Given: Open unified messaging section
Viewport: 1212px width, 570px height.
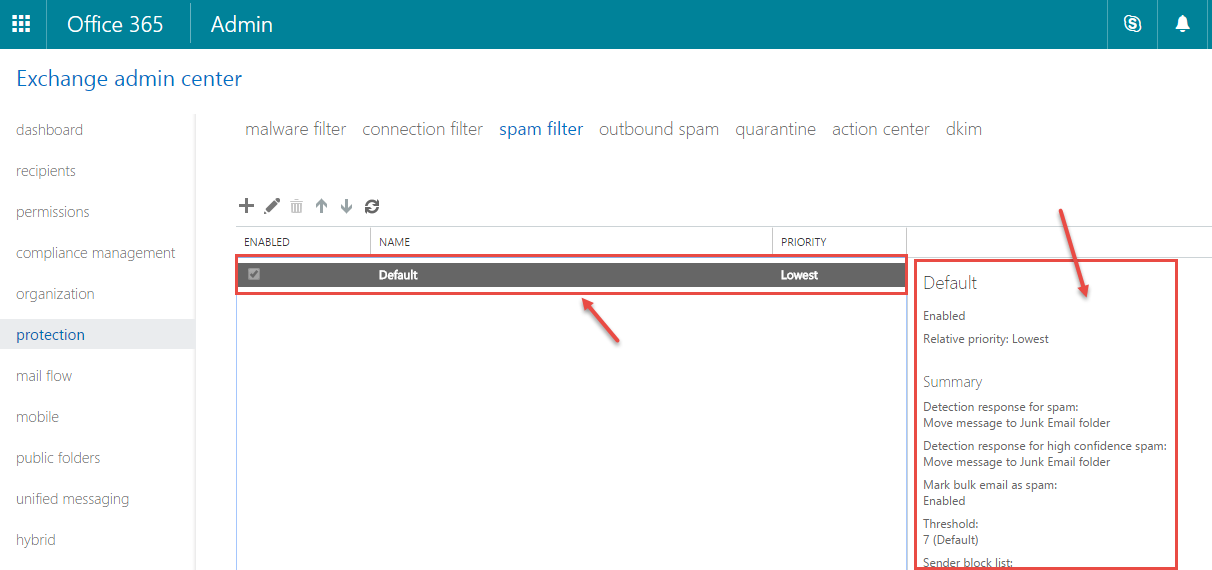Looking at the screenshot, I should [x=72, y=499].
